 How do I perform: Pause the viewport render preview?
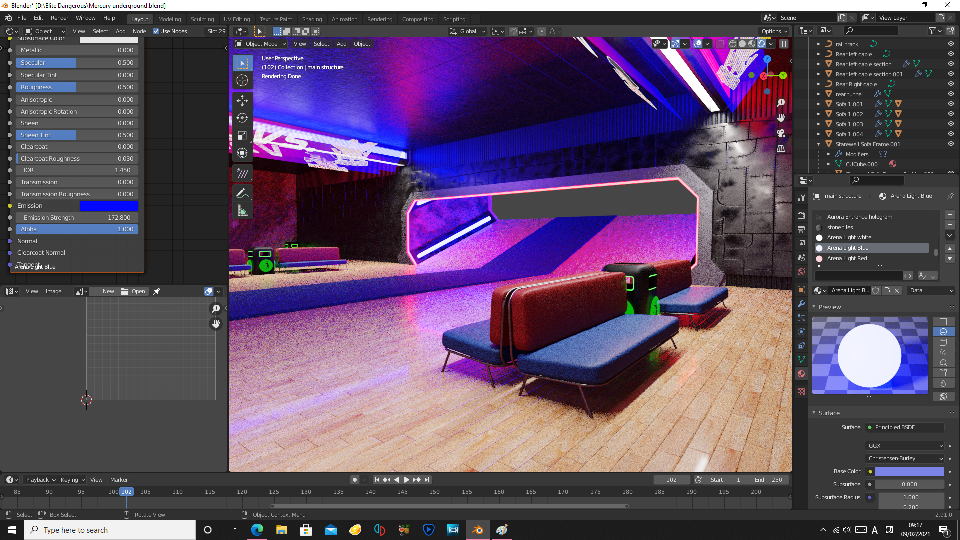tap(784, 44)
